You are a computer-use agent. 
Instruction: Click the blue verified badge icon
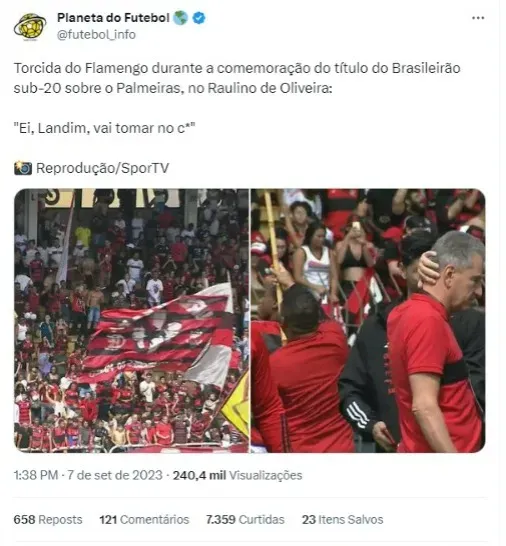[199, 18]
